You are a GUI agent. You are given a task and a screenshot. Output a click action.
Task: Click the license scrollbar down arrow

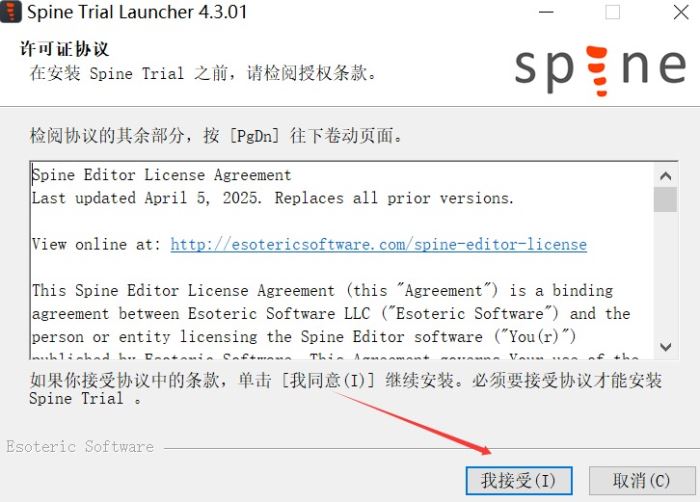pos(665,347)
